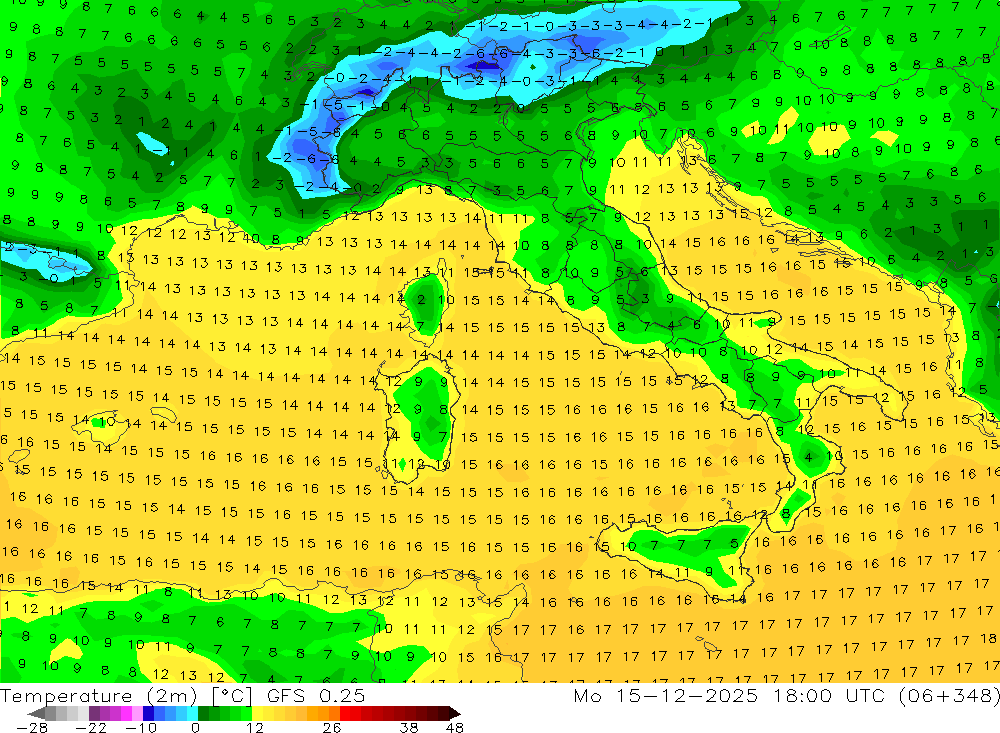The image size is (1000, 733).
Task: Click the legend label '0'
Action: (196, 728)
